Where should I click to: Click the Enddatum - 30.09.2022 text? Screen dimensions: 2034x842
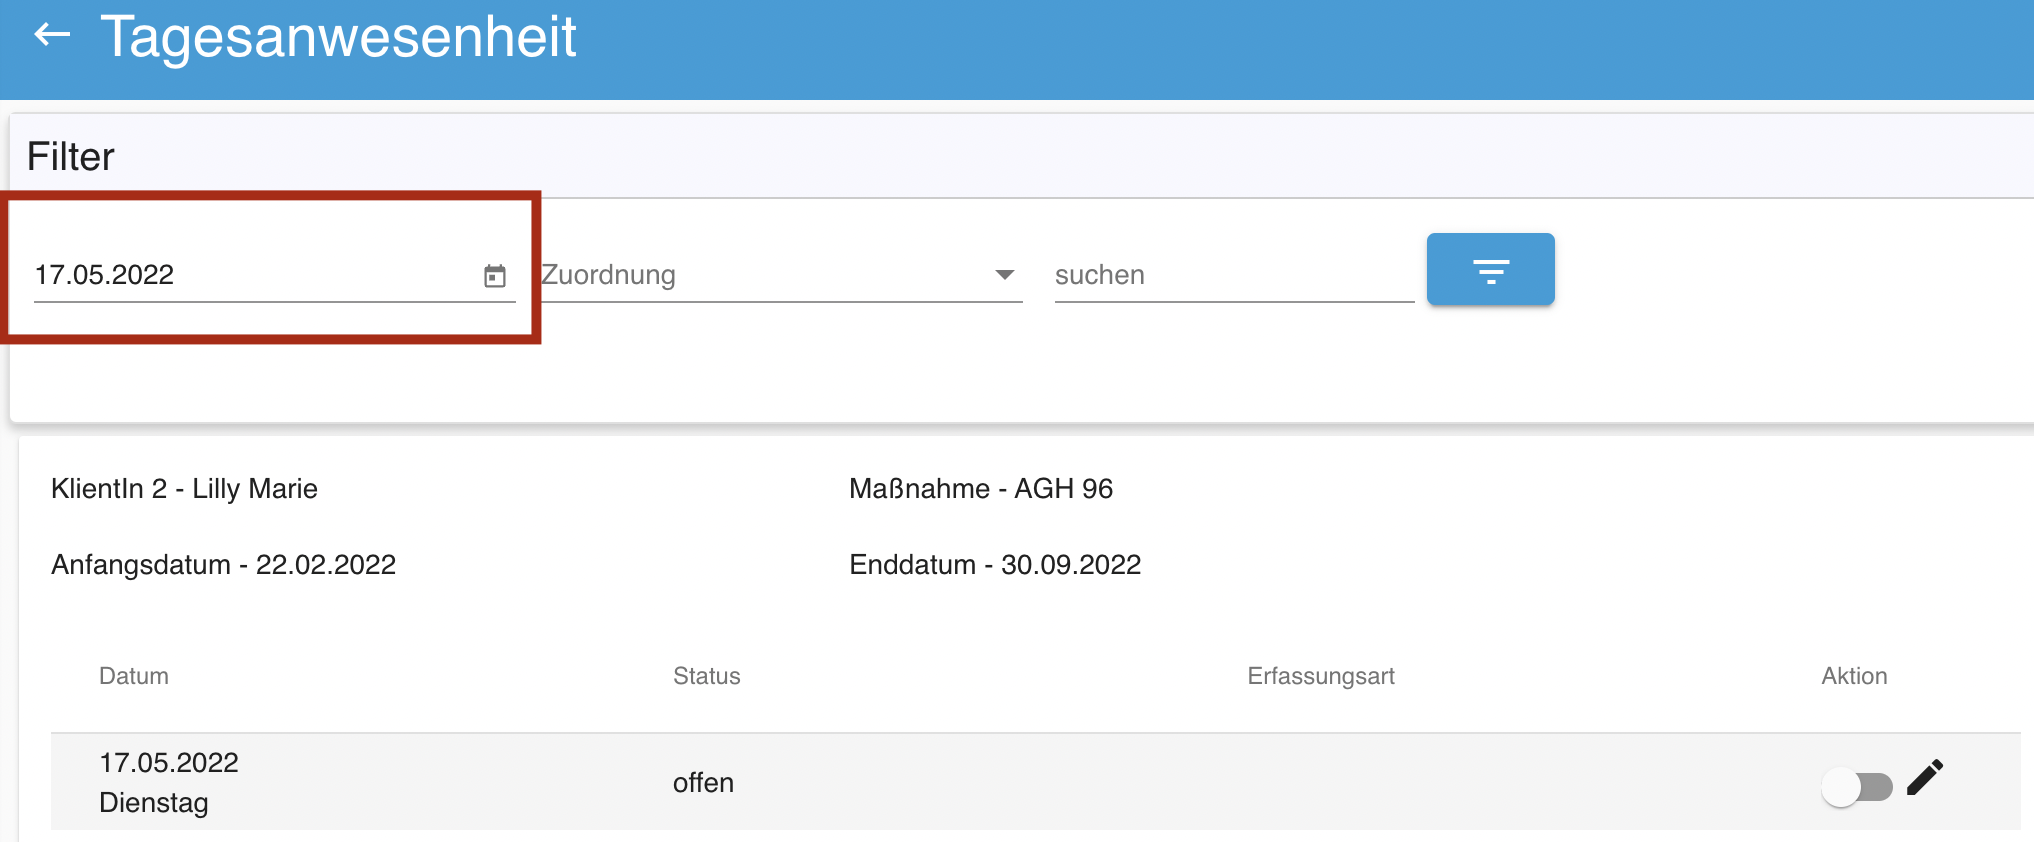click(994, 565)
